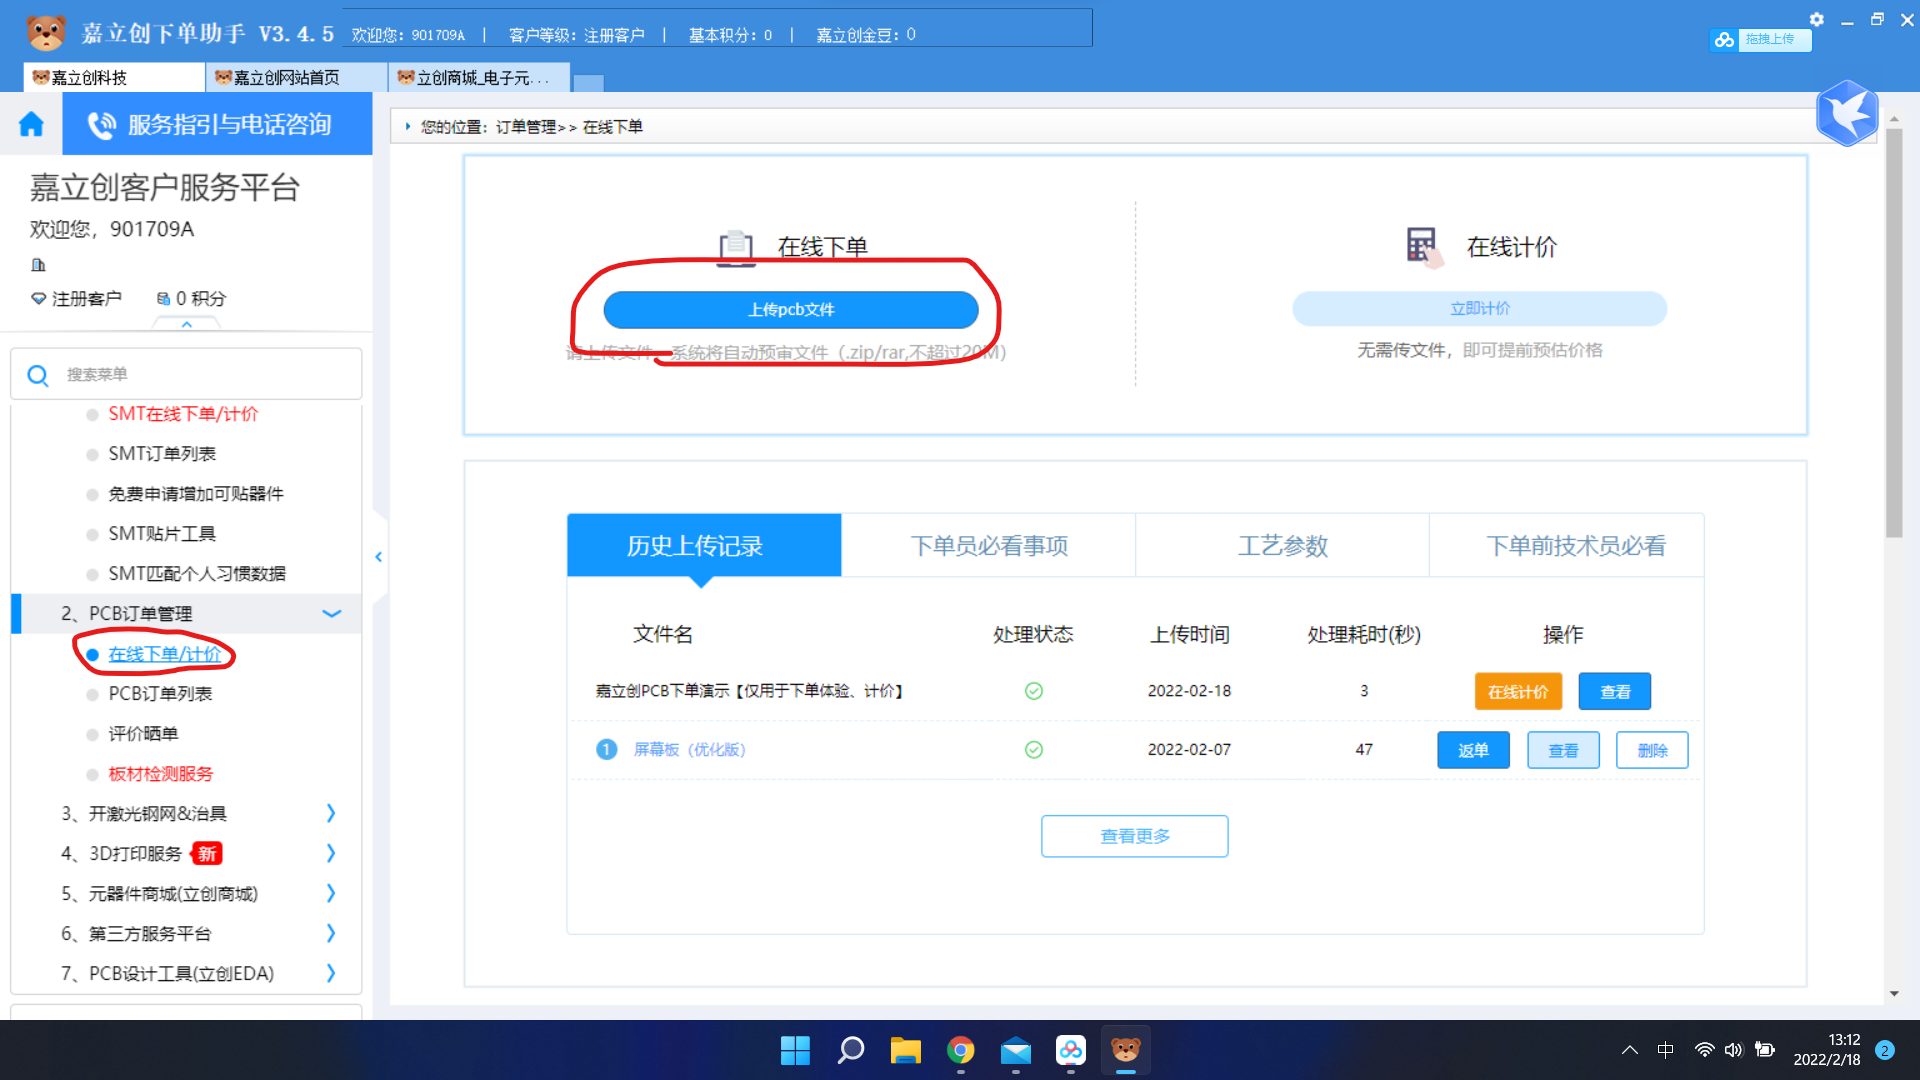Select the 工艺参数 tab

1283,546
